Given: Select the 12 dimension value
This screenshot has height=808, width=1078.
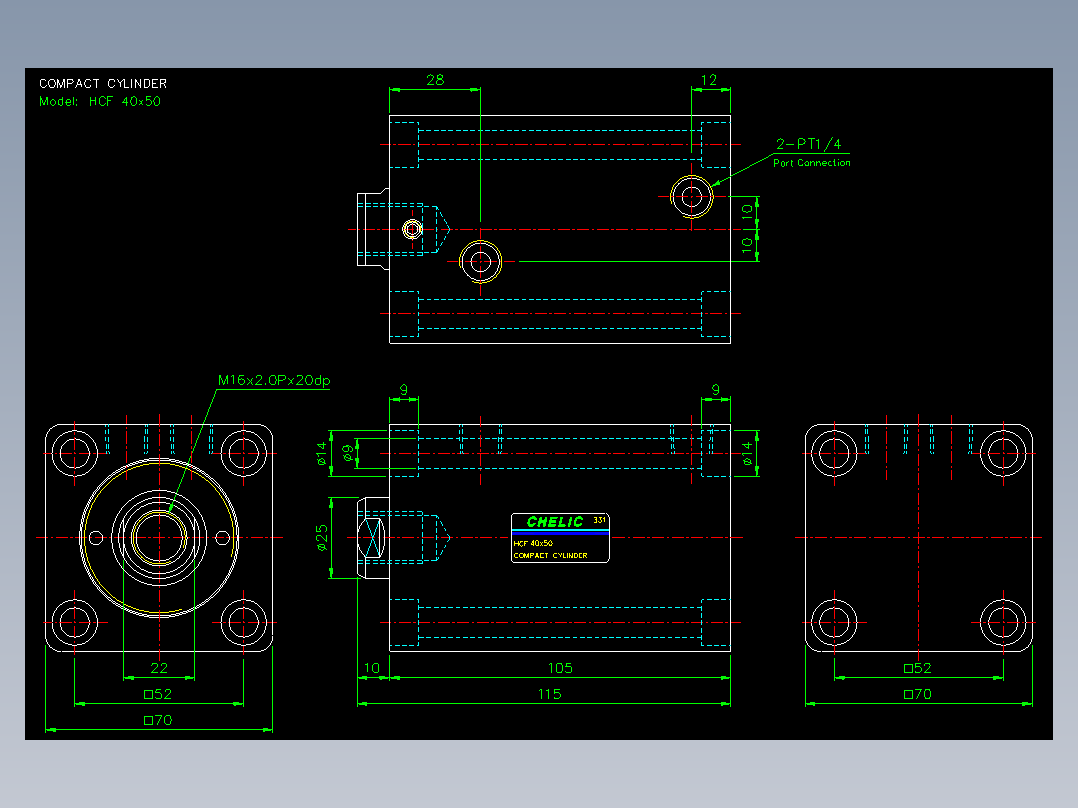Looking at the screenshot, I should (x=709, y=80).
